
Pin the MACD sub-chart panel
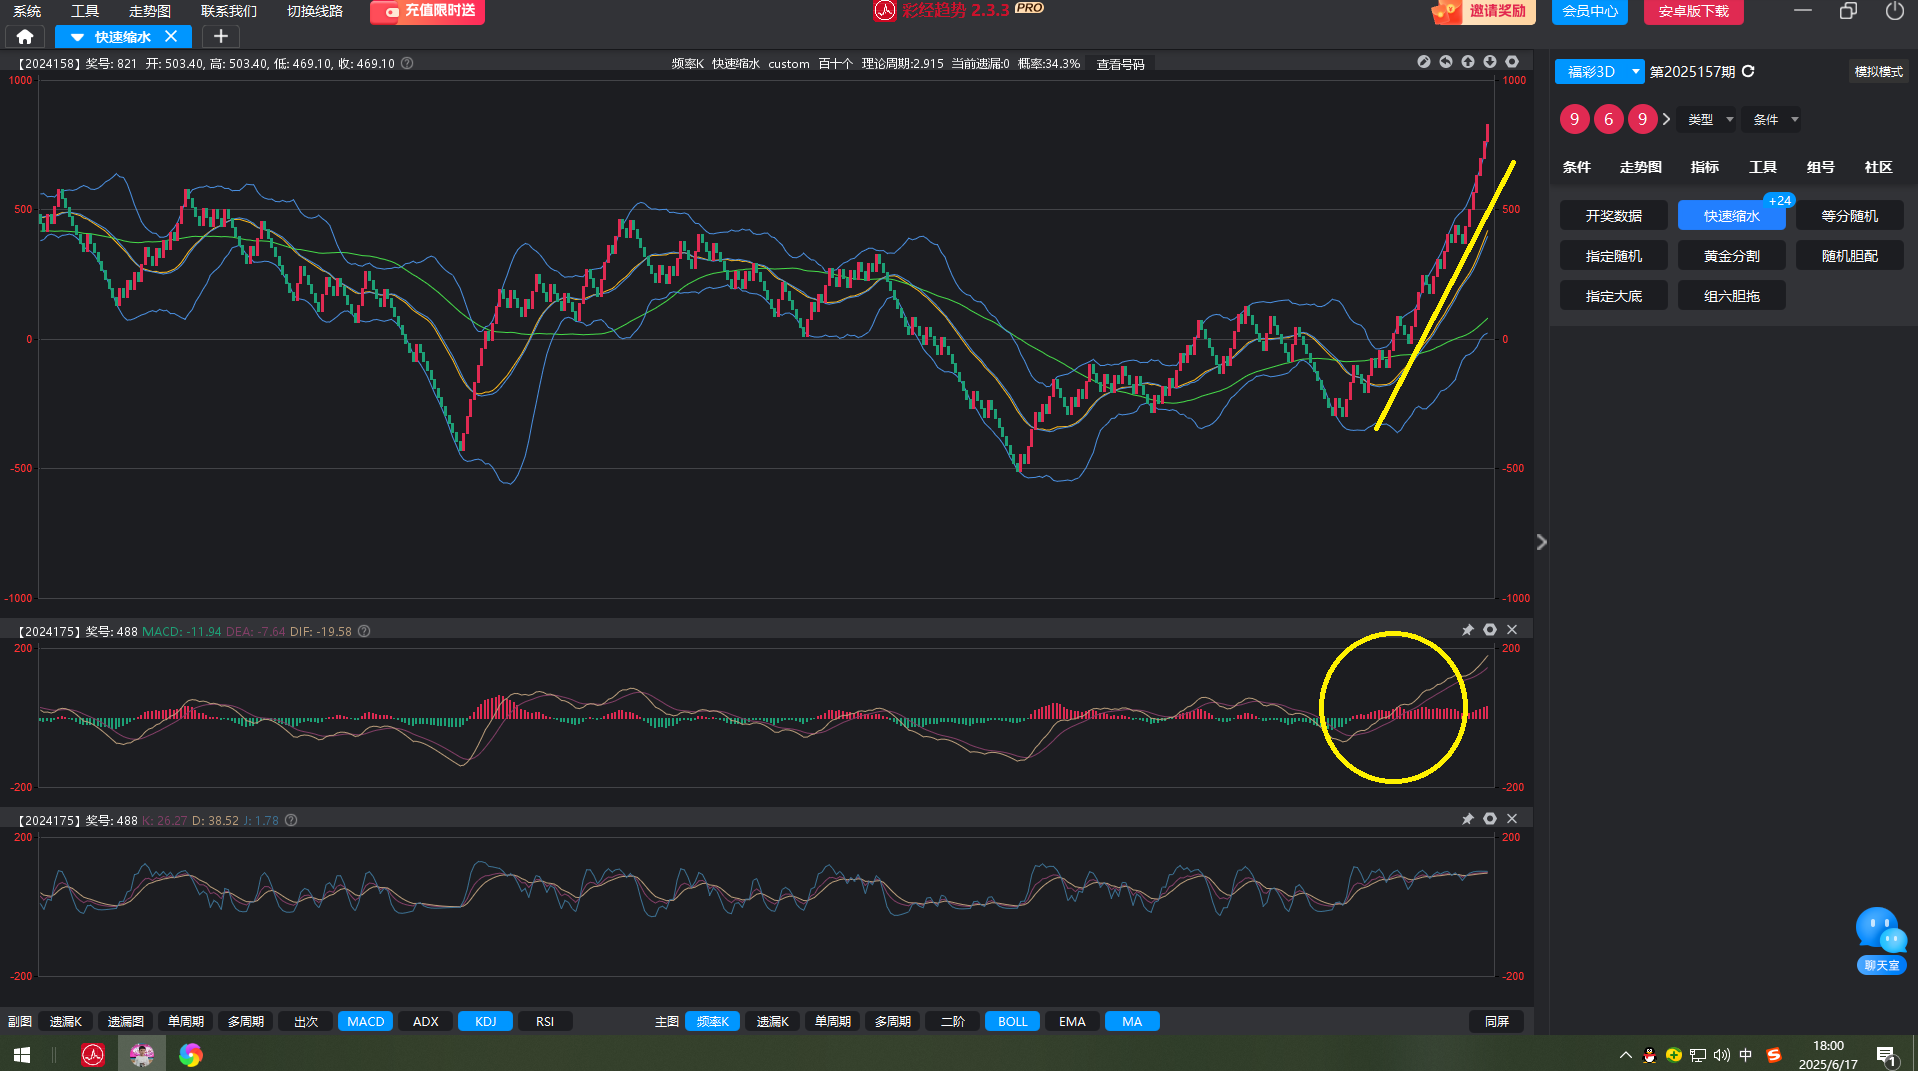pyautogui.click(x=1468, y=630)
